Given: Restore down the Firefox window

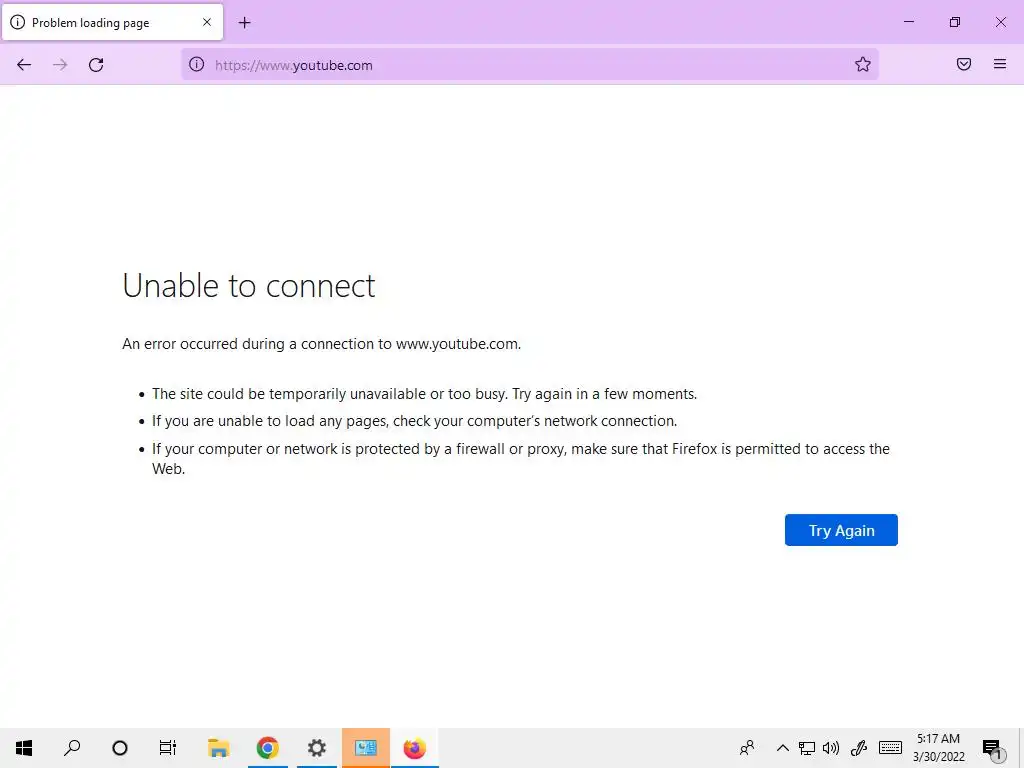Looking at the screenshot, I should 955,22.
